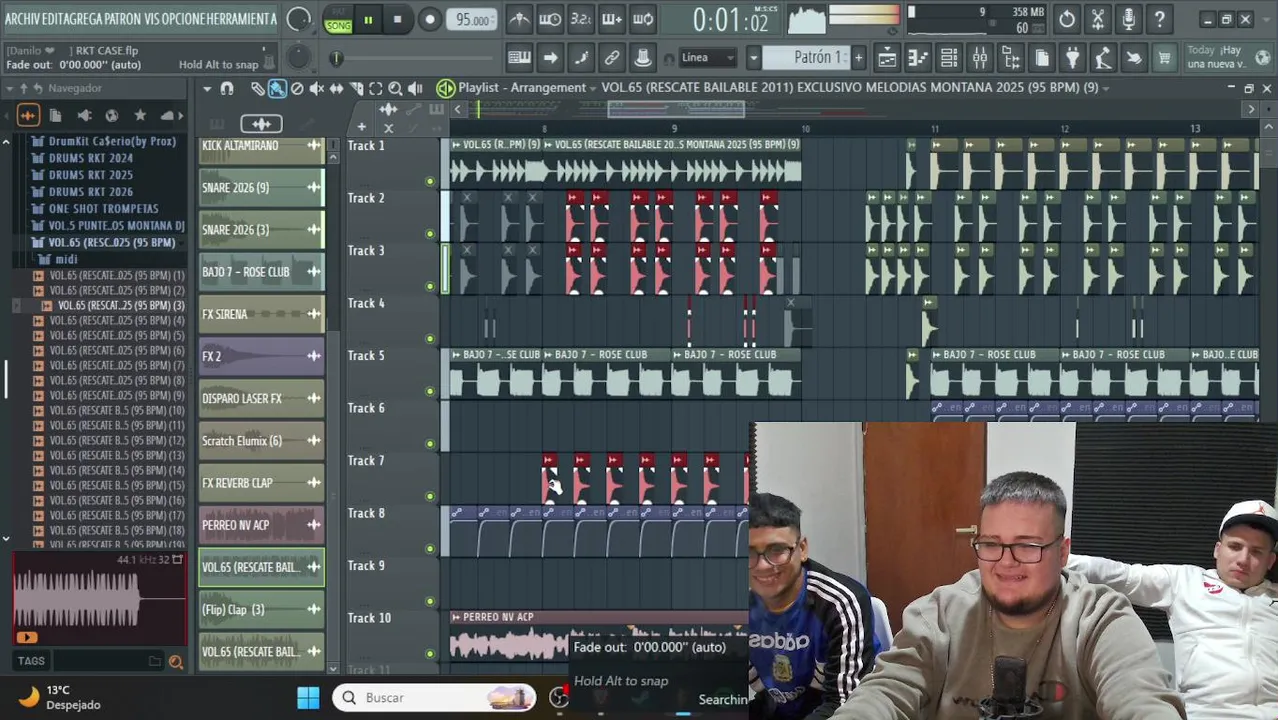Toggle the record button
Screen dimensions: 1278x720
pos(430,19)
